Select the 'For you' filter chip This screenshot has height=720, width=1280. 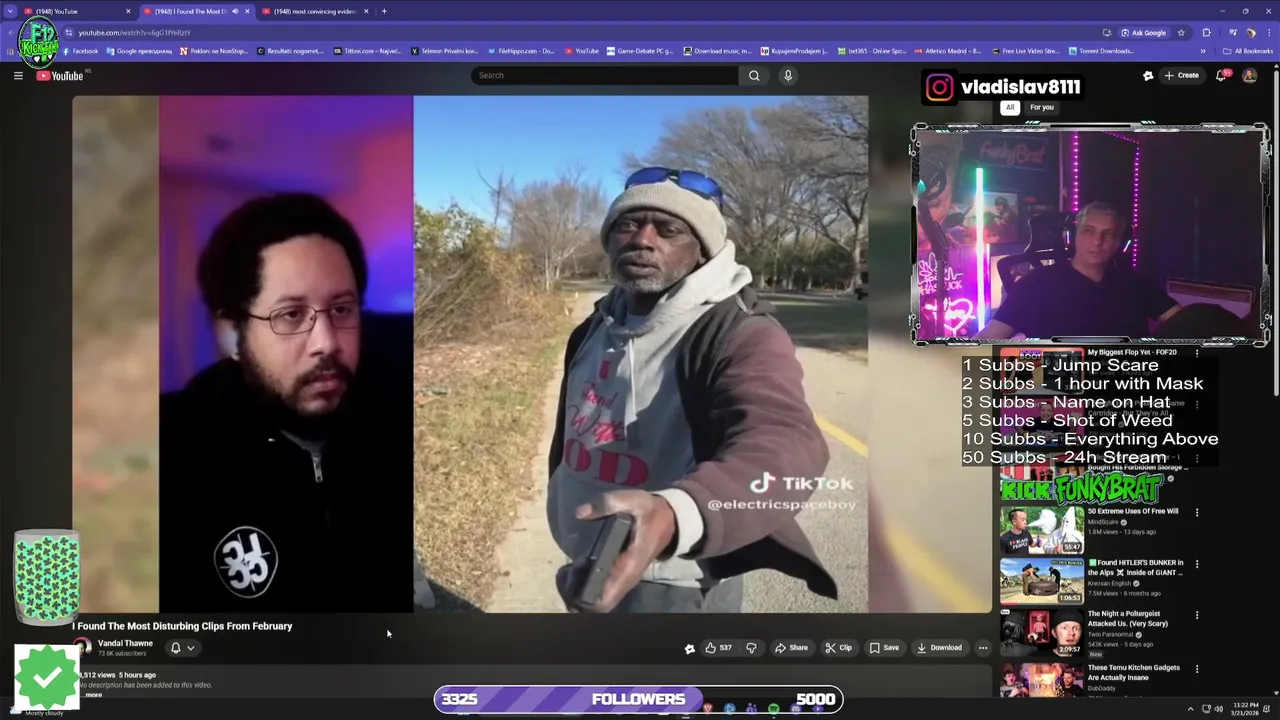tap(1042, 107)
